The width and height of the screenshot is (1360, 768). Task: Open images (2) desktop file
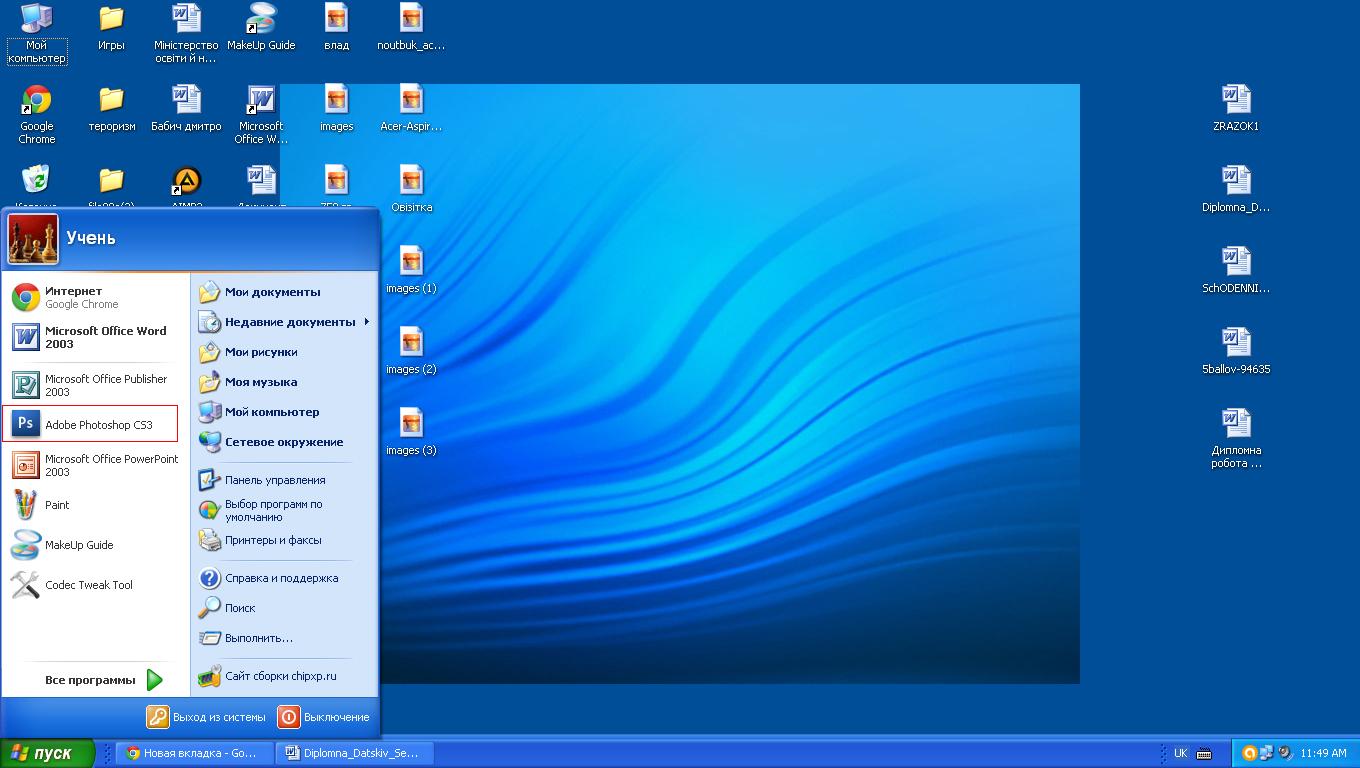point(411,352)
